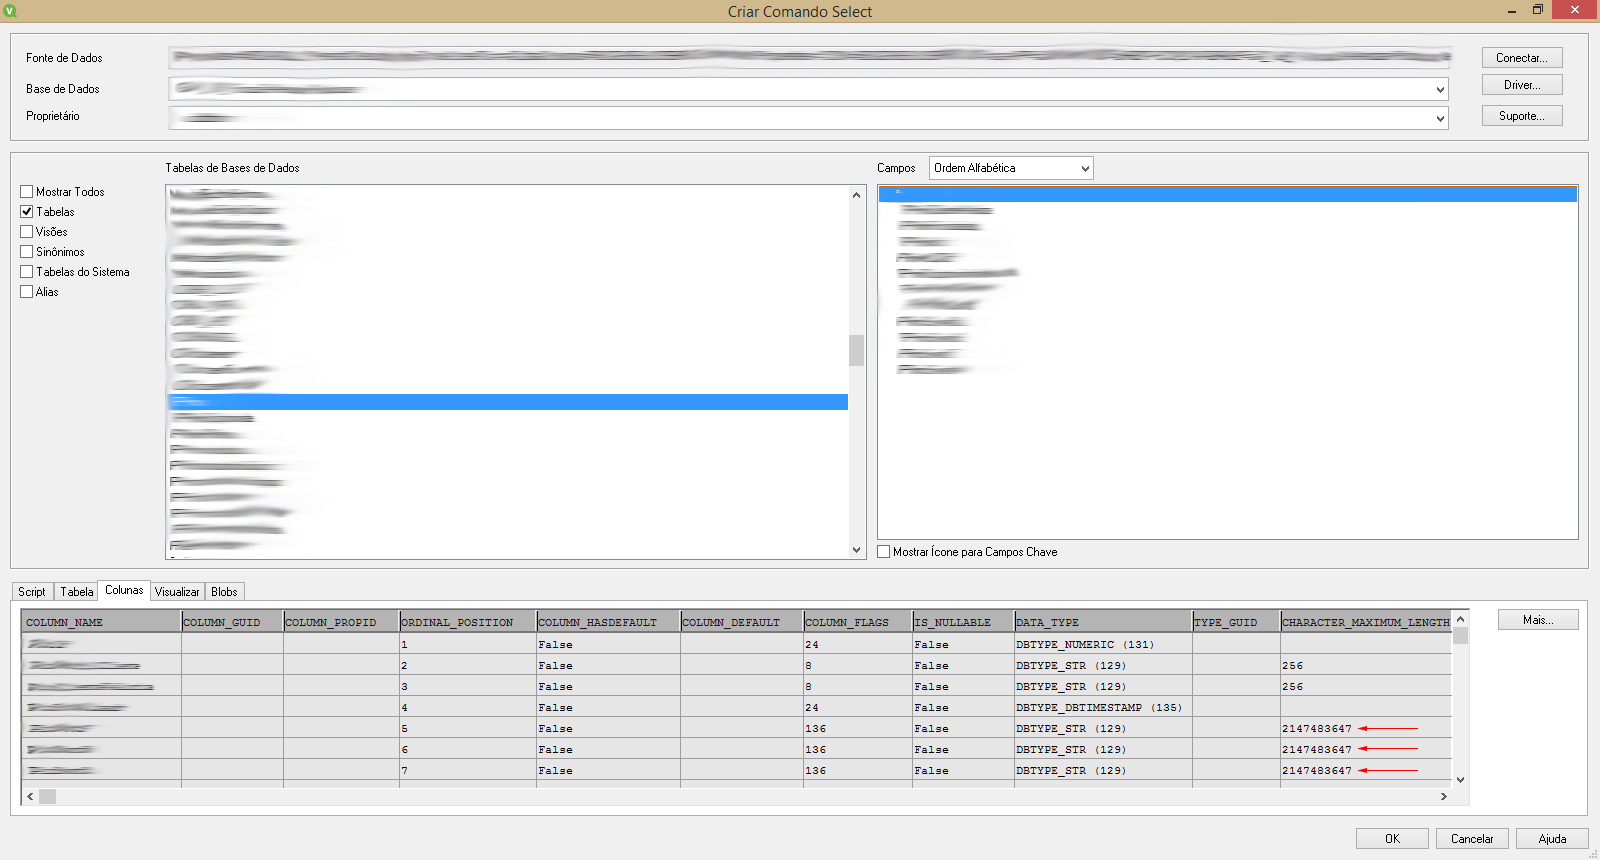Click the COLUMN_DEFAULT column header
Viewport: 1600px width, 860px height.
742,622
